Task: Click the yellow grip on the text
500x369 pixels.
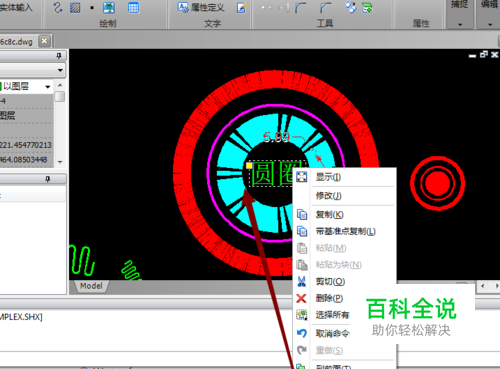Action: point(249,165)
